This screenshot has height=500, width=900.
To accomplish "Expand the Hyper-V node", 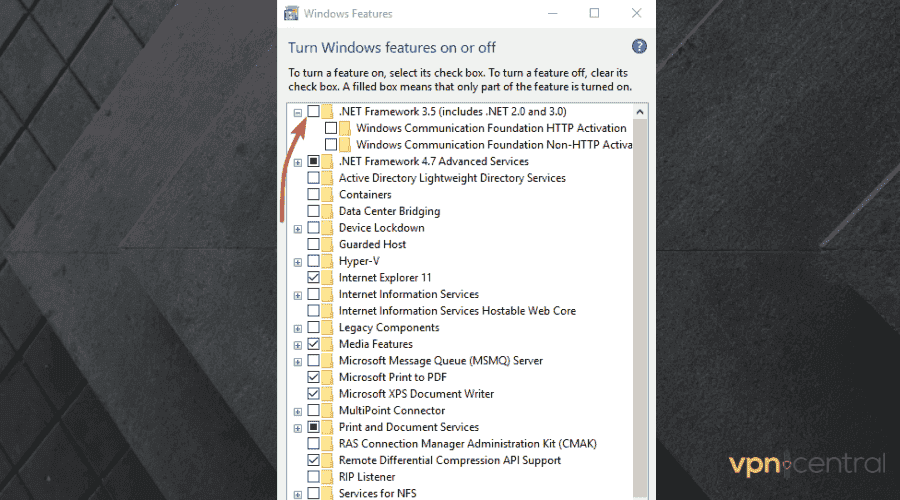I will (297, 263).
